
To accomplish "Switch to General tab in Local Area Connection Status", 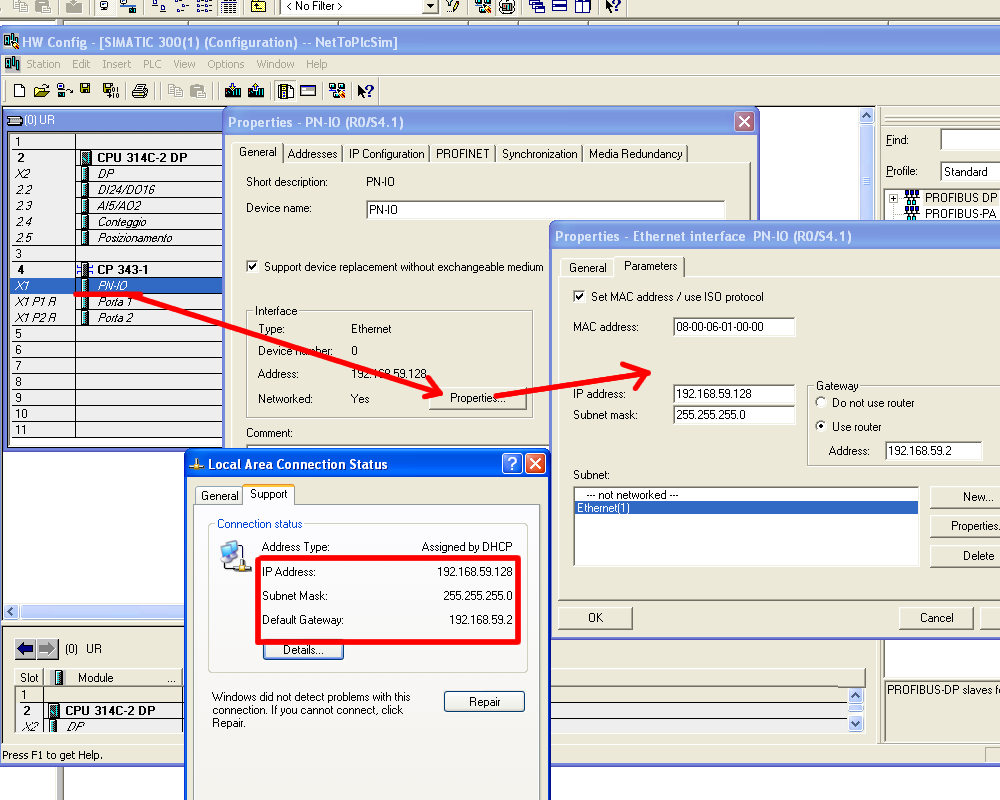I will tap(219, 496).
